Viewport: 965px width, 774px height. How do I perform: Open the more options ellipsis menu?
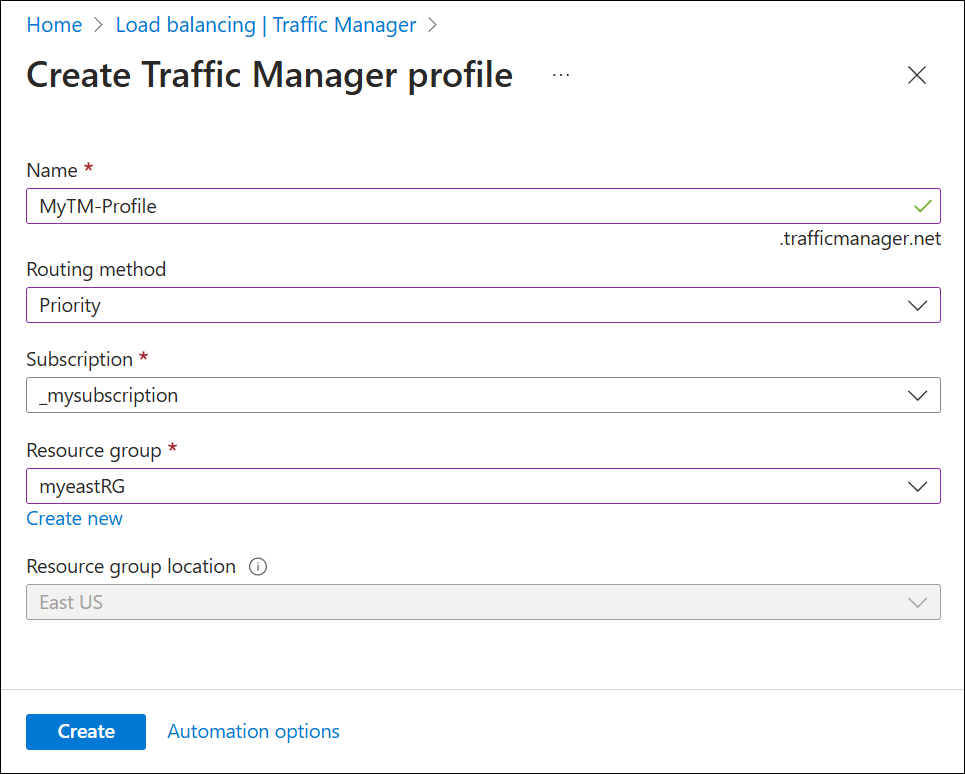[560, 74]
